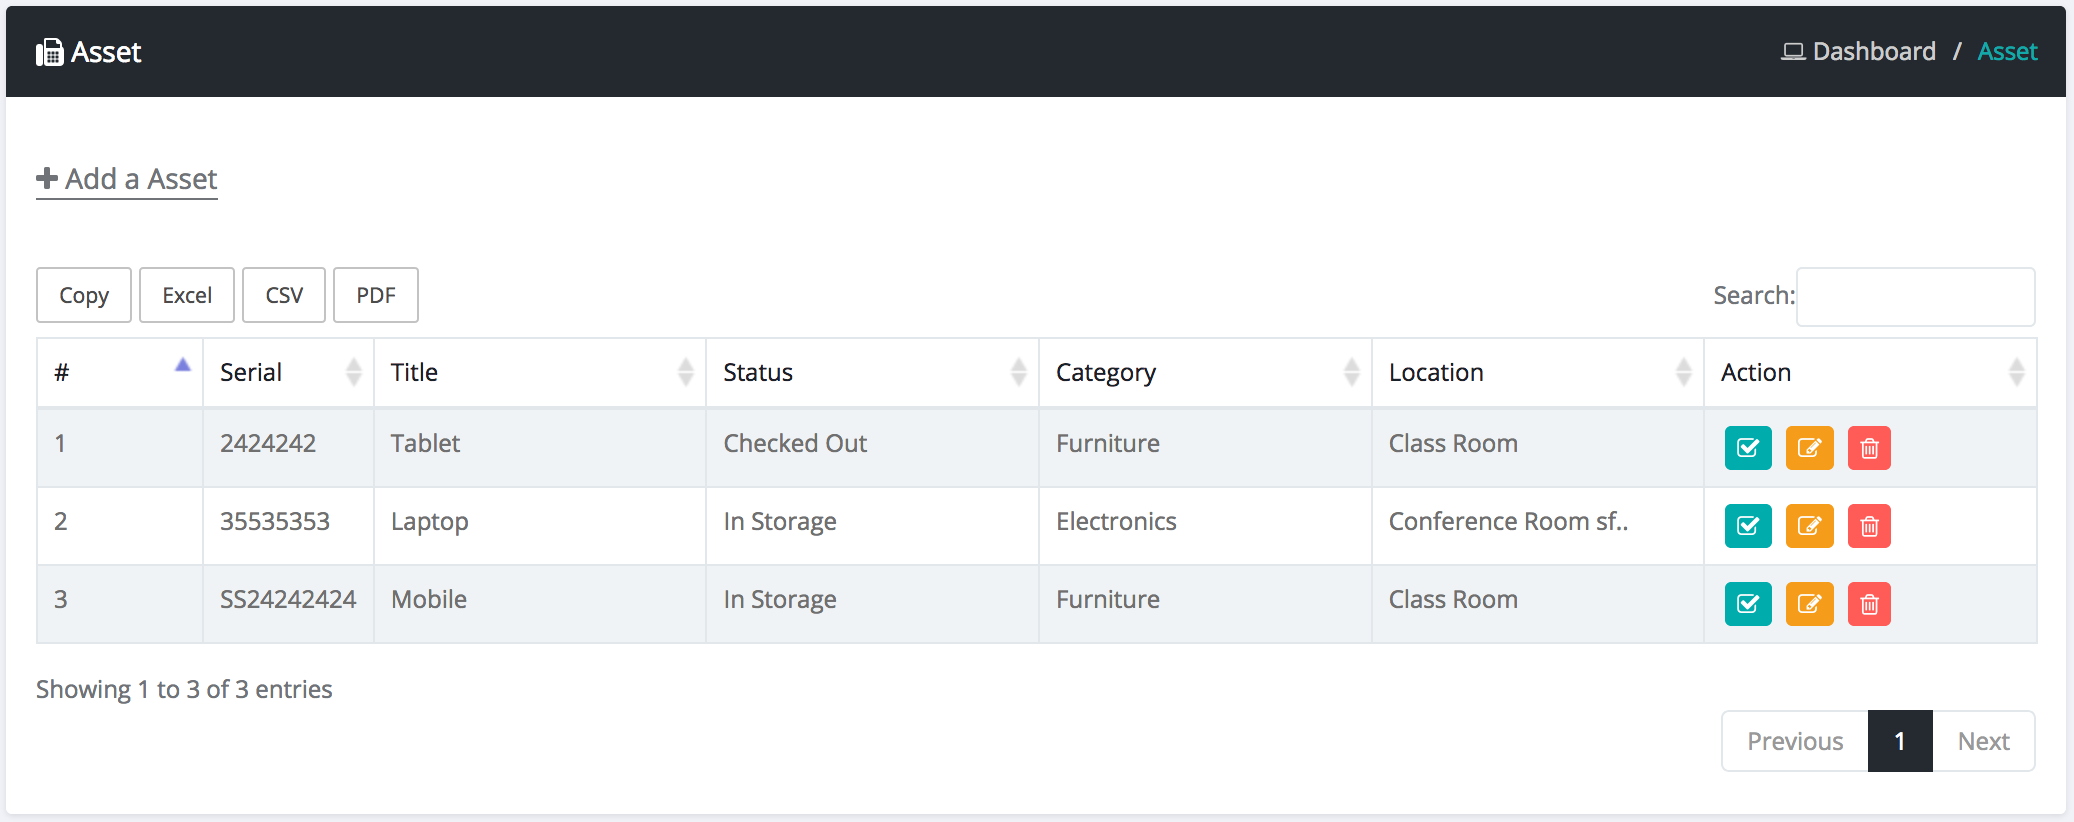
Task: Sort table by Status column
Action: [872, 372]
